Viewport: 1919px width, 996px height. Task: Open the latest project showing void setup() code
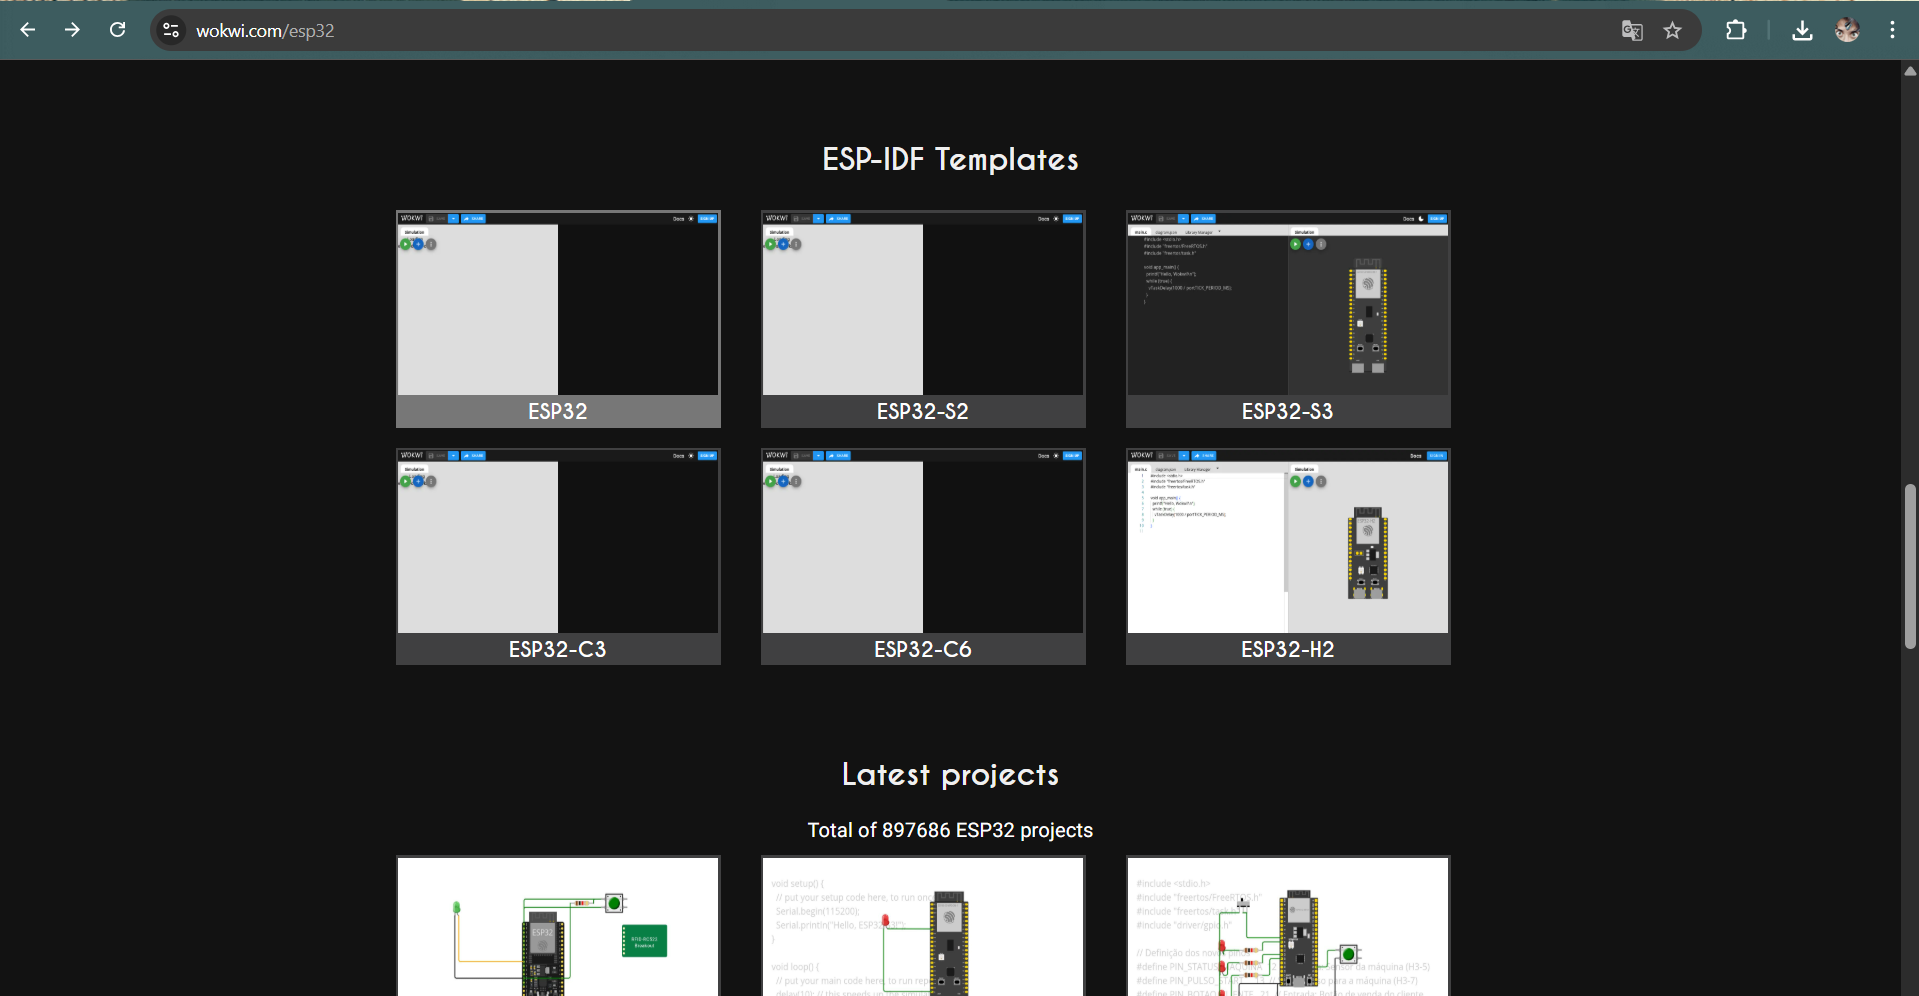(x=923, y=926)
